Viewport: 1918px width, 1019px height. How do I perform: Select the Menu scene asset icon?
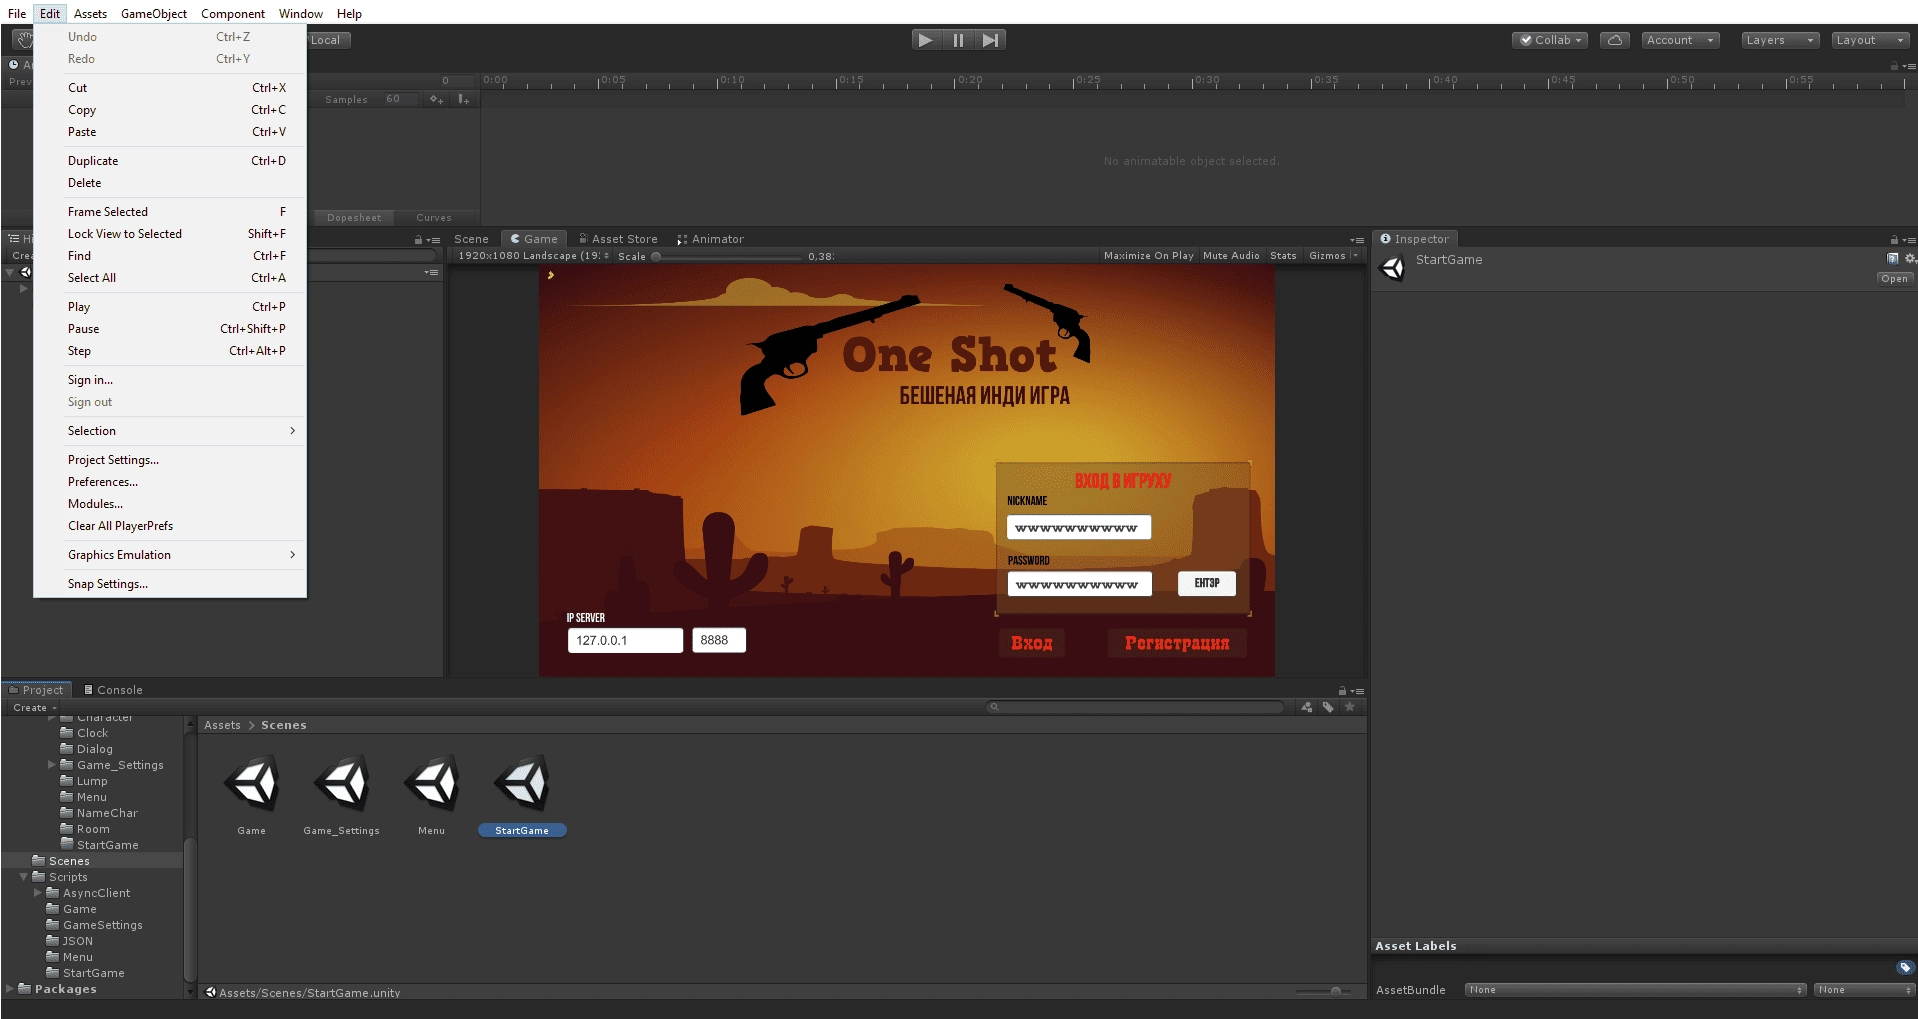coord(432,783)
